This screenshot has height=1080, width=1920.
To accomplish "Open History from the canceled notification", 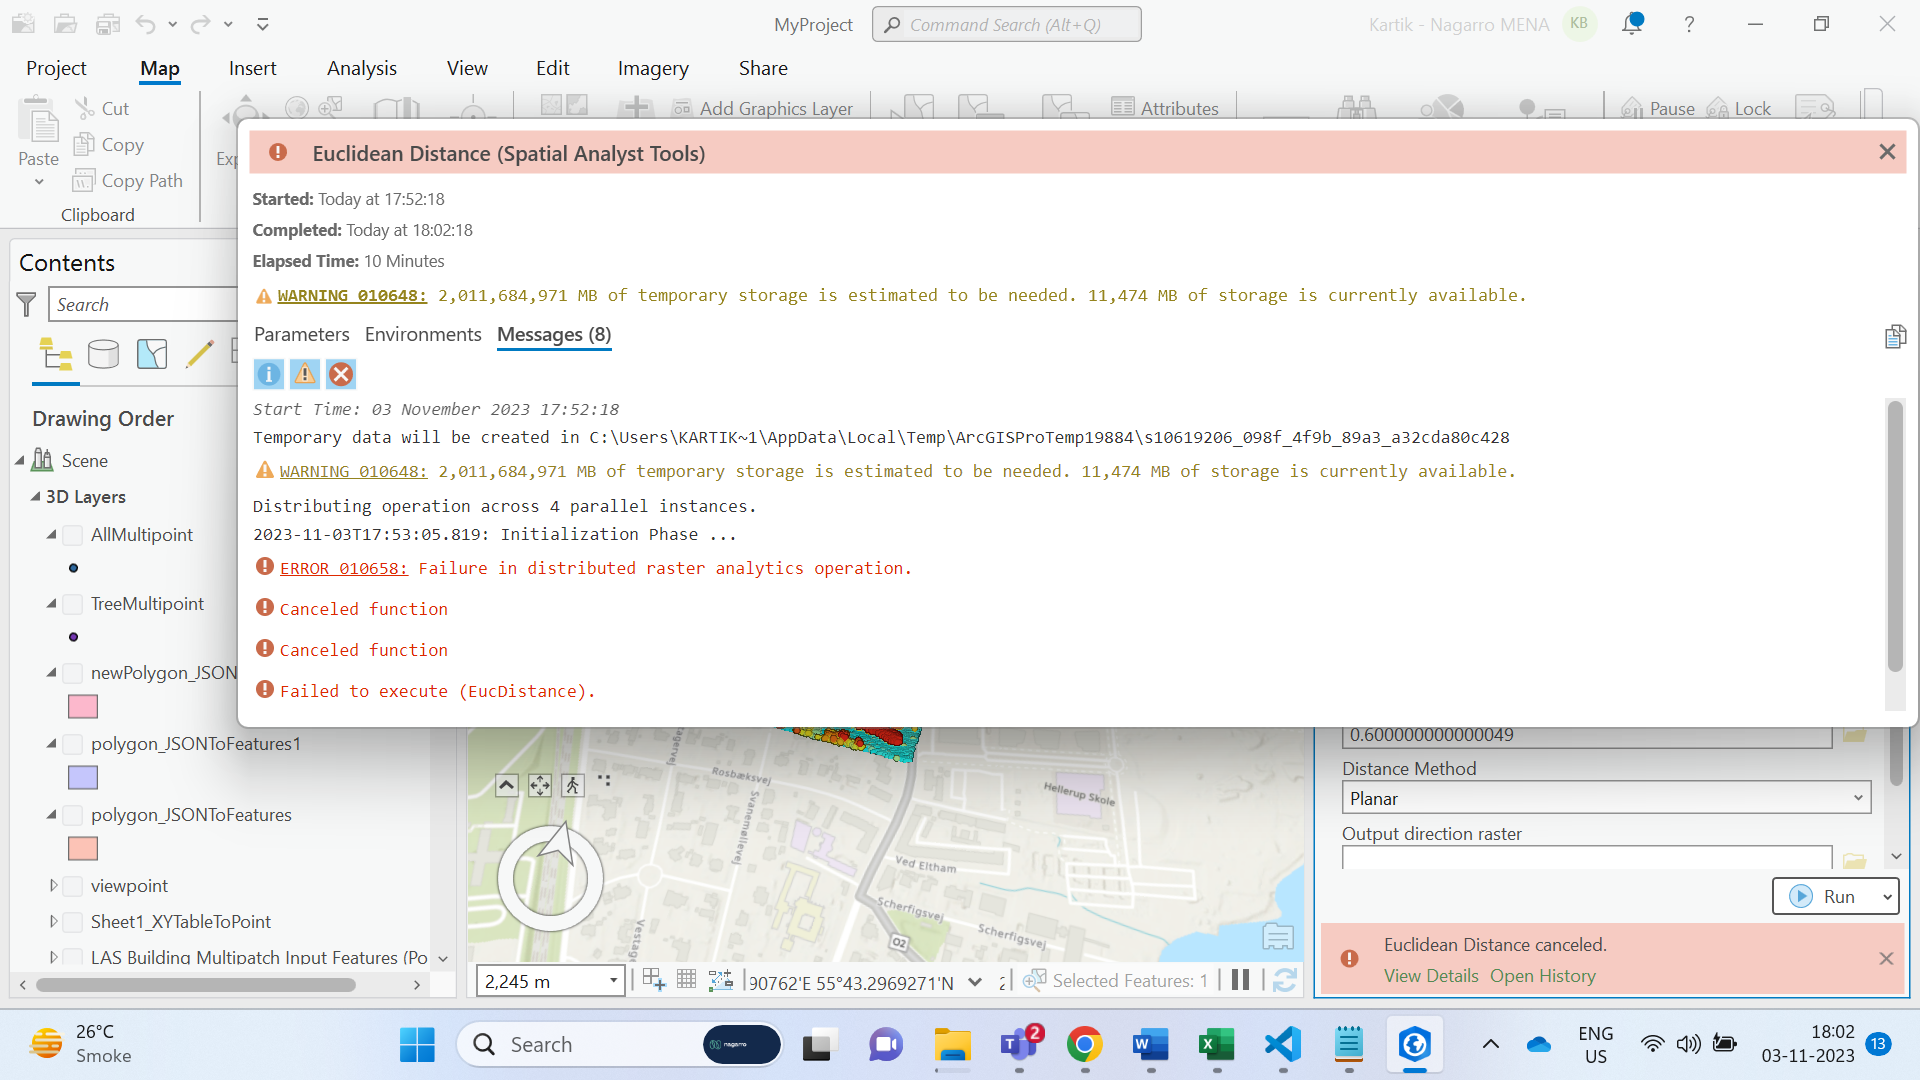I will point(1543,976).
